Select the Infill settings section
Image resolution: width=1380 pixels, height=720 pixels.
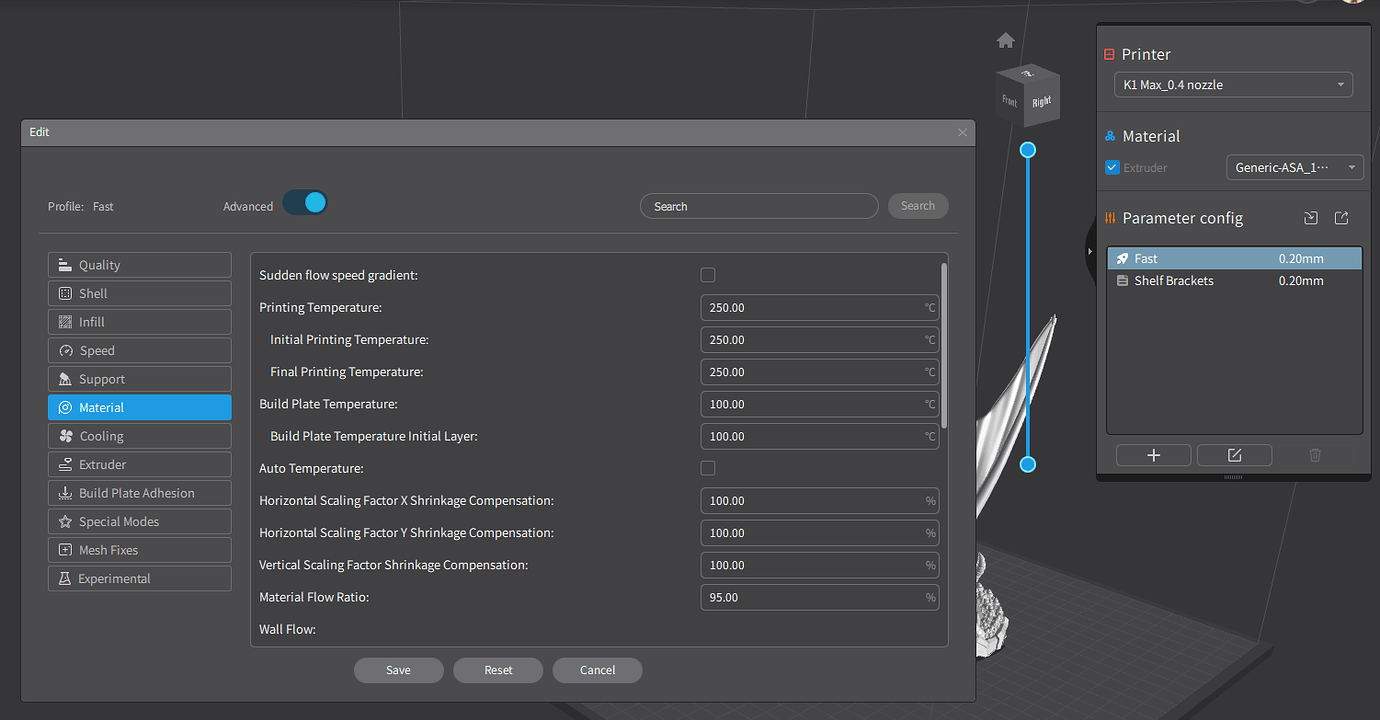[x=139, y=321]
